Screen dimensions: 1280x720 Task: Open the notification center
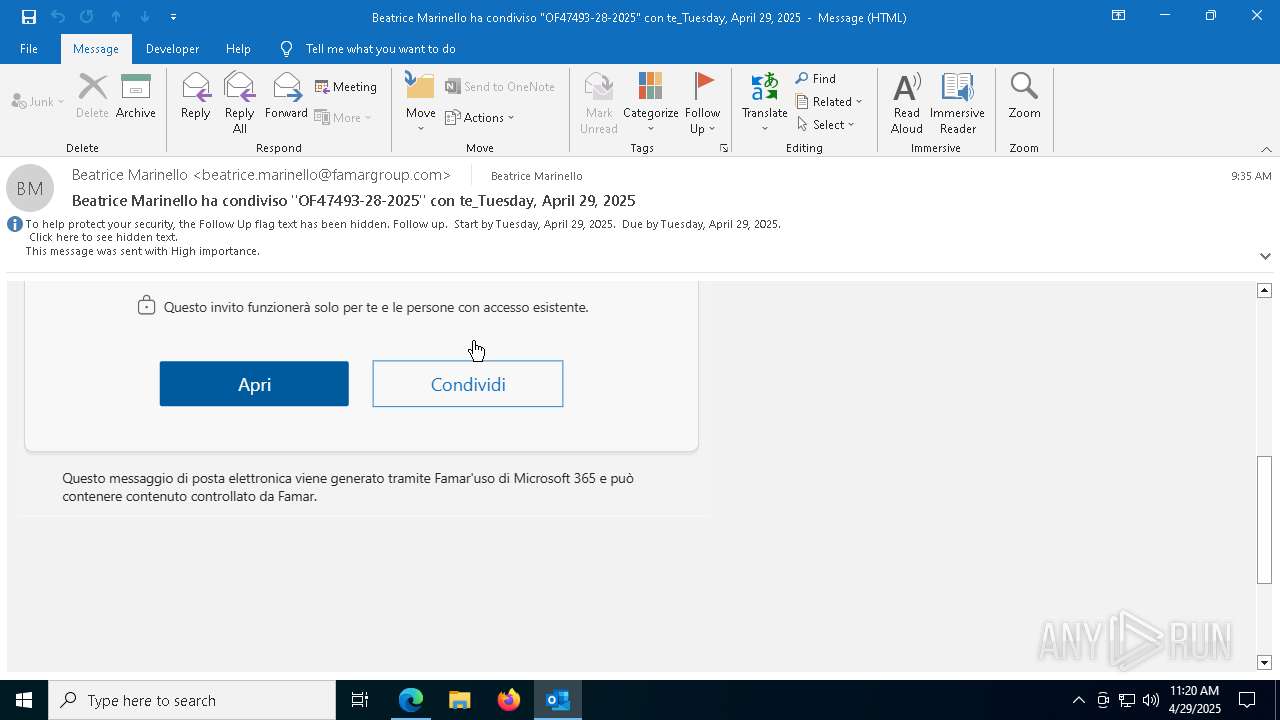click(1247, 700)
